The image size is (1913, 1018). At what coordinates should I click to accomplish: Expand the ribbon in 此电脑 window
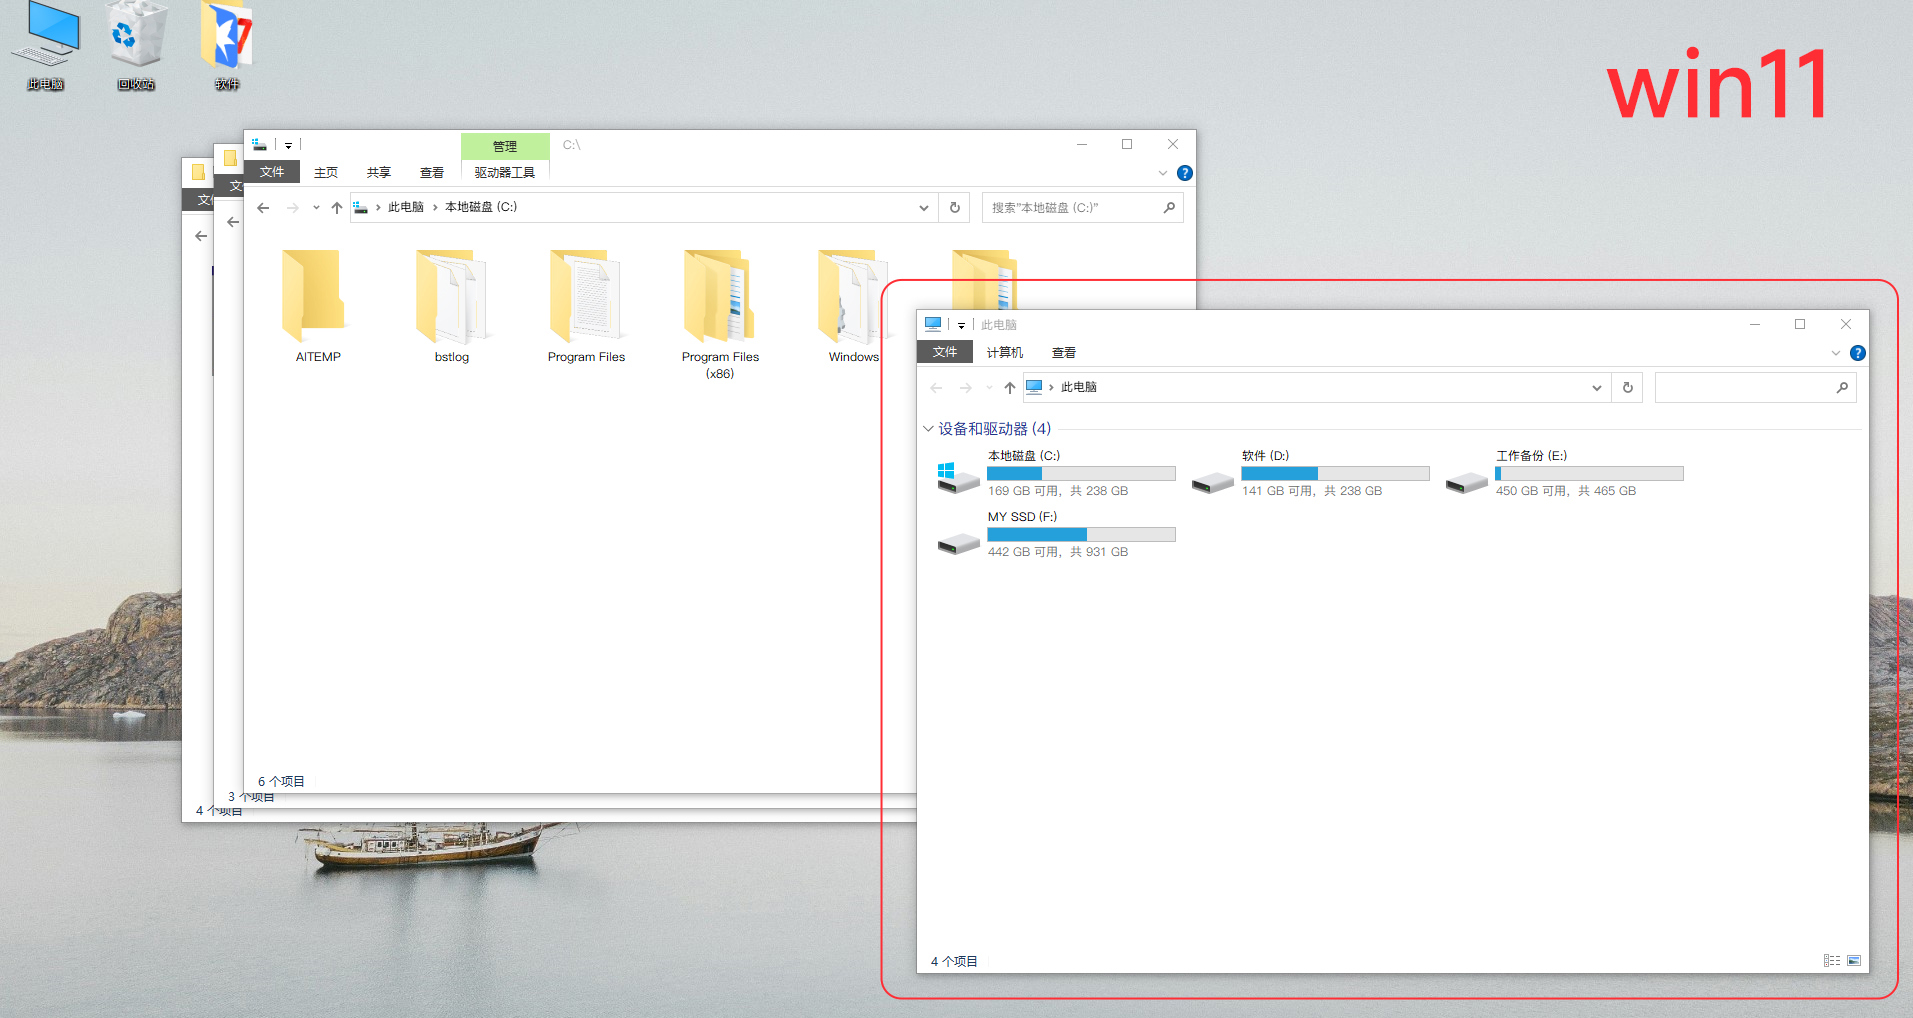1836,353
